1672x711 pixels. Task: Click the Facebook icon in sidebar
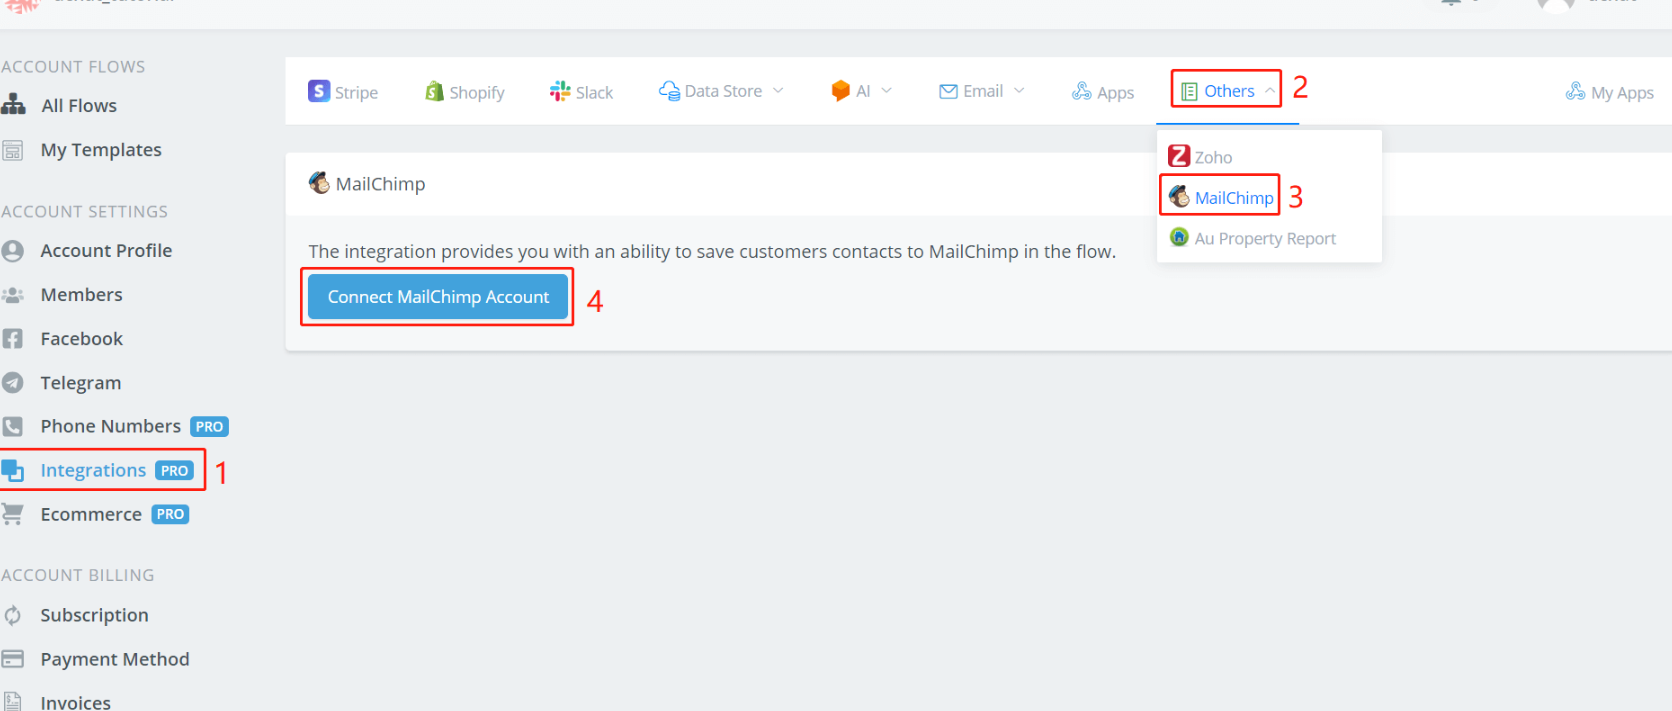(x=13, y=339)
